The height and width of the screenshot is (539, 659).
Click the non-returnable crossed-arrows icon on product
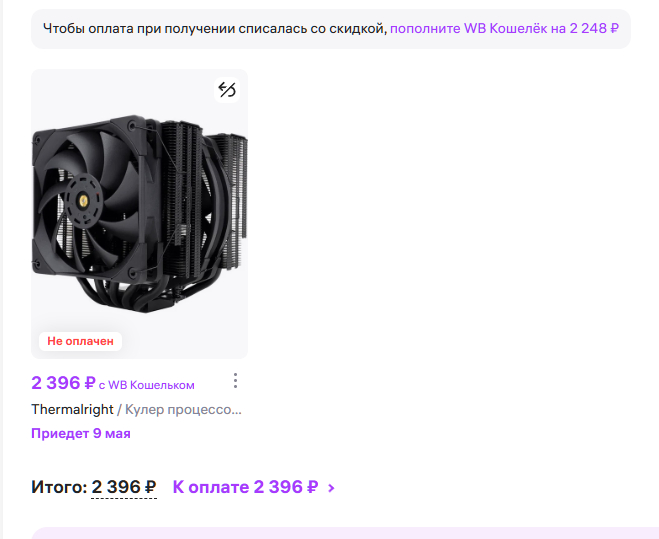[x=227, y=90]
